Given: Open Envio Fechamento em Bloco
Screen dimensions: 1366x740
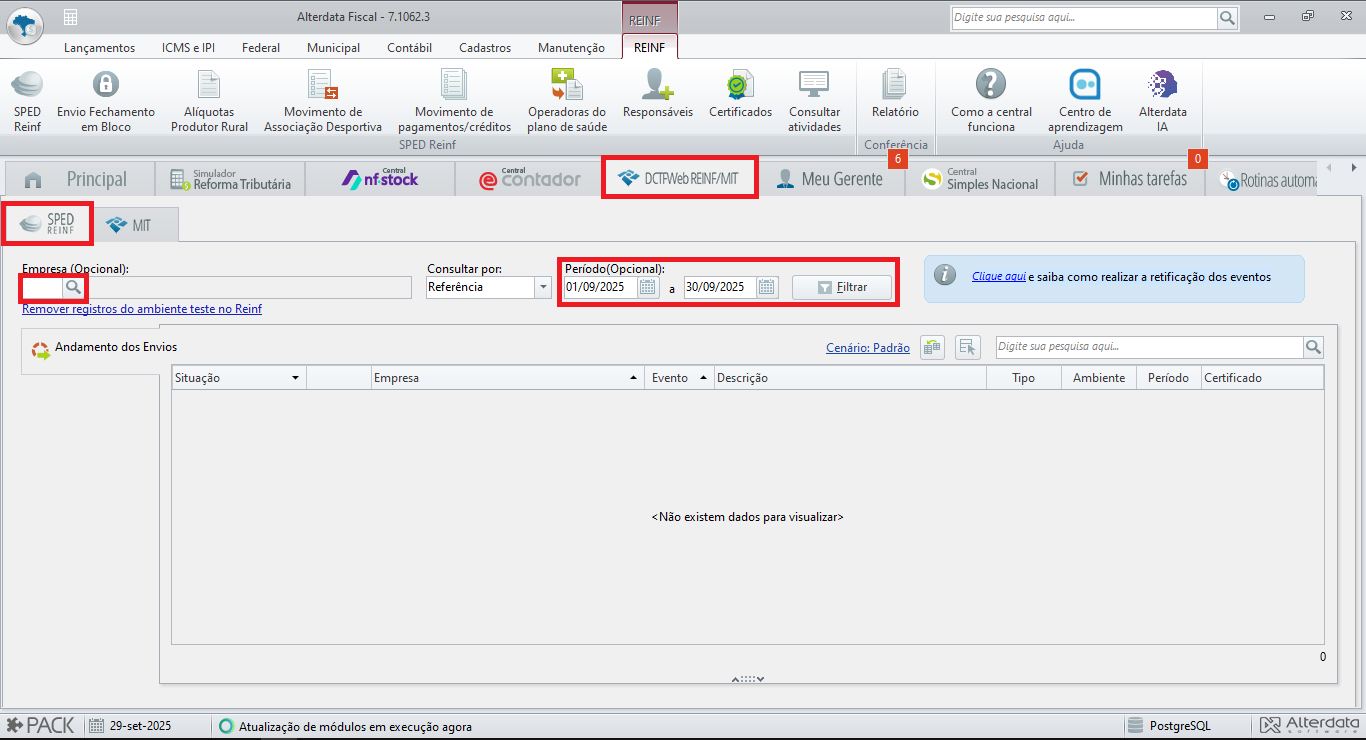Looking at the screenshot, I should coord(106,101).
